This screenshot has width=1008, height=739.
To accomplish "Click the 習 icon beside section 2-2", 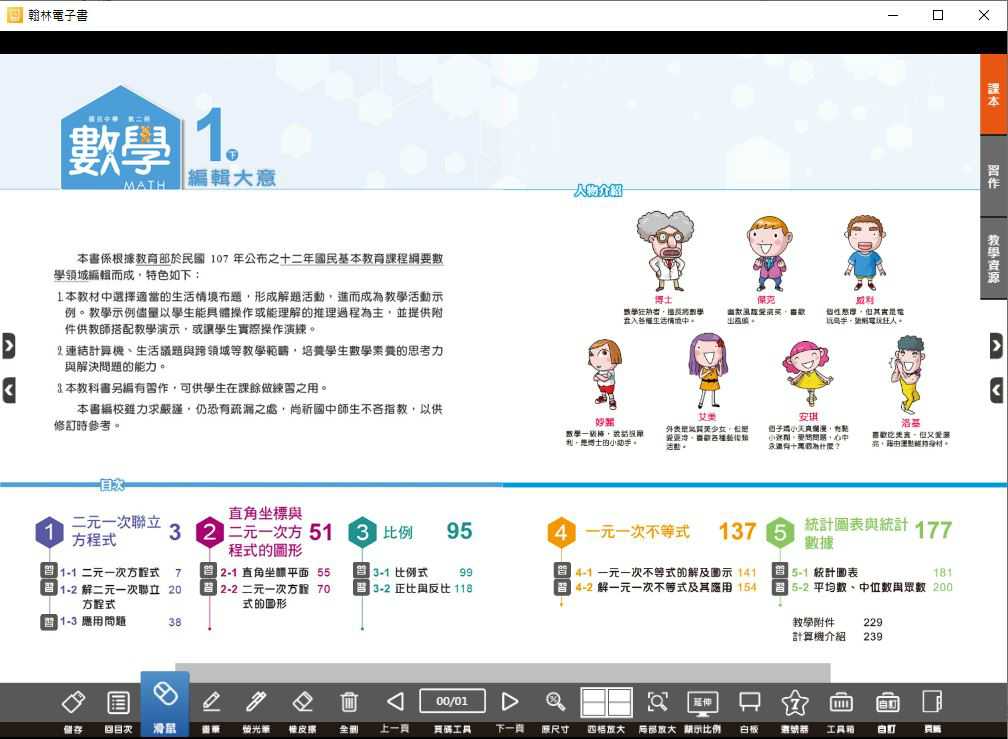I will click(208, 587).
